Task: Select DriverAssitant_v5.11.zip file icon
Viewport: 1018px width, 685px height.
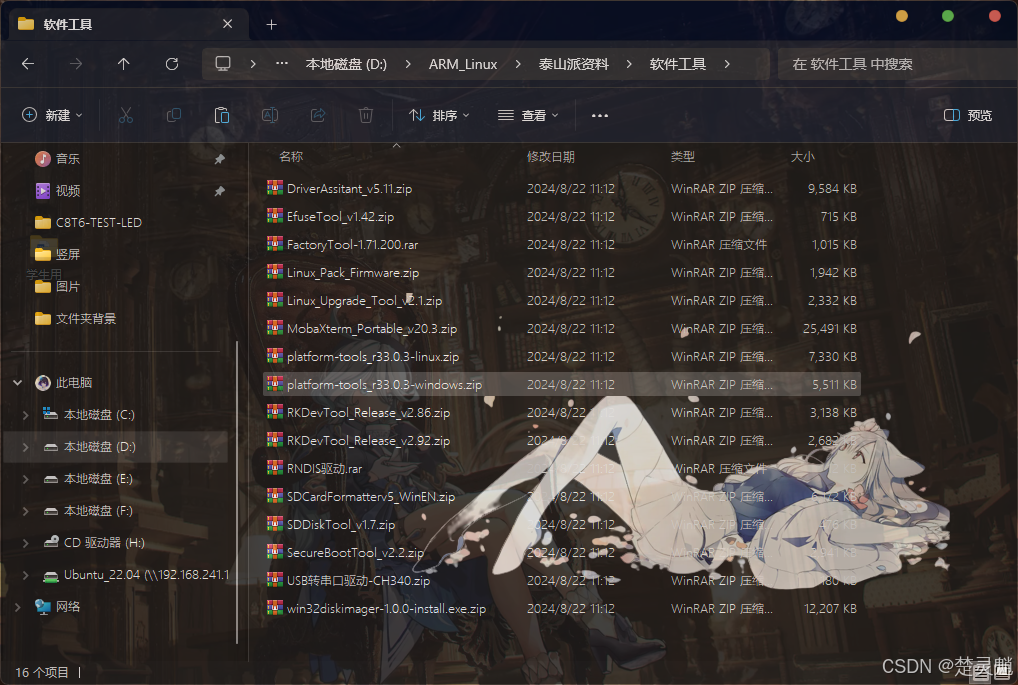Action: pyautogui.click(x=275, y=188)
